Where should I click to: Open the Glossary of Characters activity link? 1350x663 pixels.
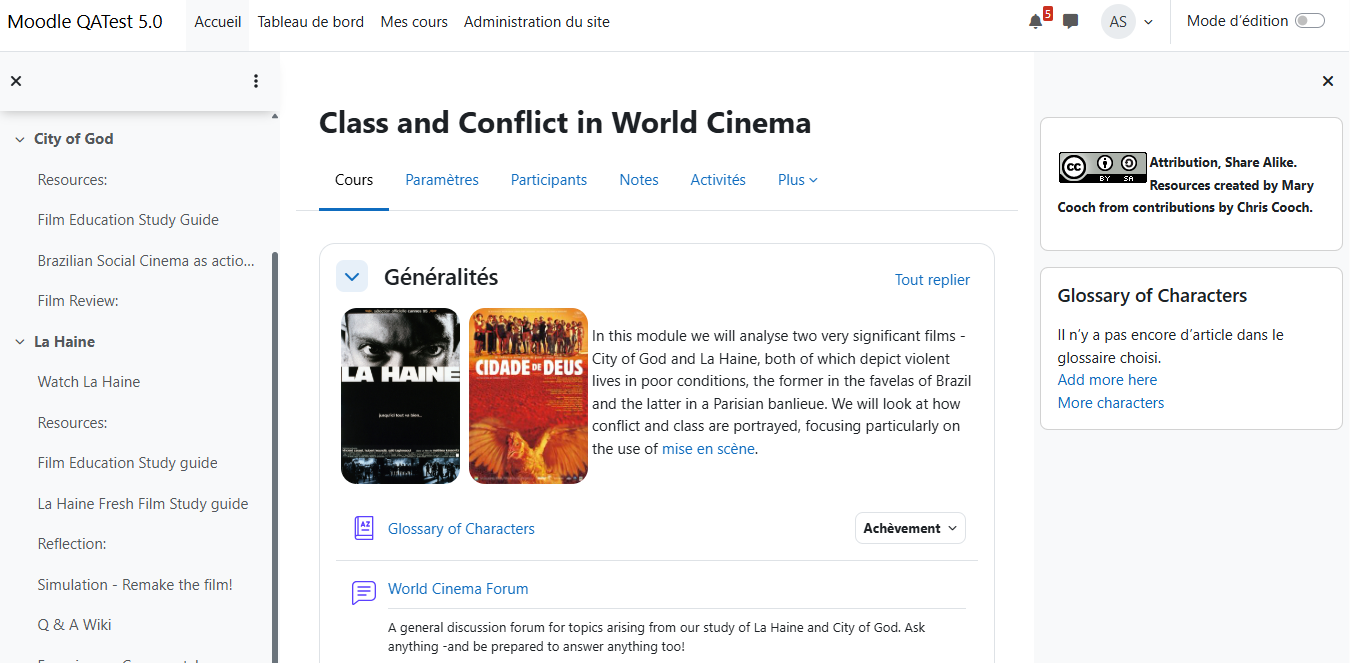461,529
